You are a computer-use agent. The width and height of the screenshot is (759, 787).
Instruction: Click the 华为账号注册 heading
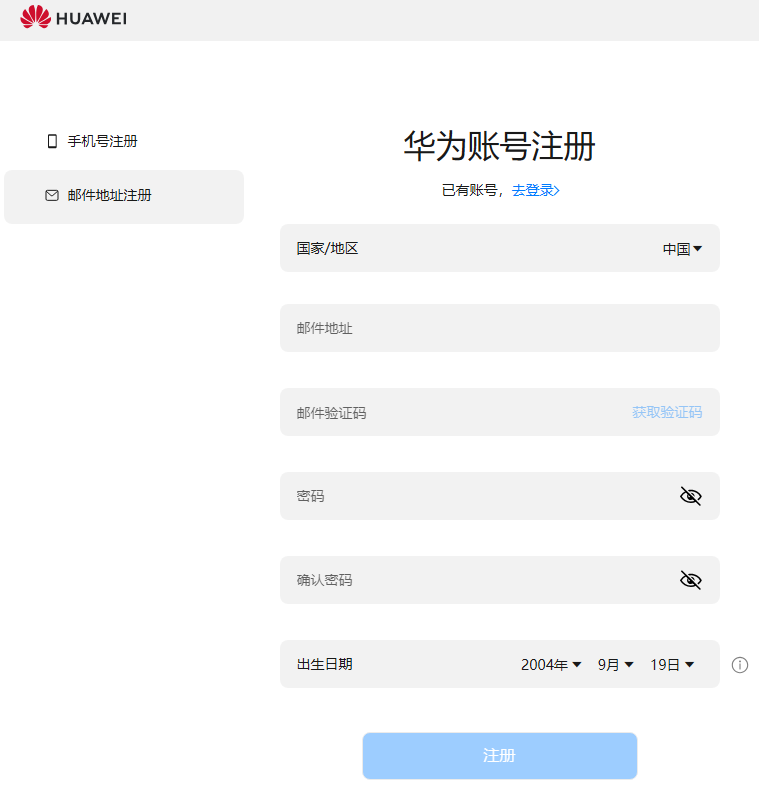pos(499,146)
